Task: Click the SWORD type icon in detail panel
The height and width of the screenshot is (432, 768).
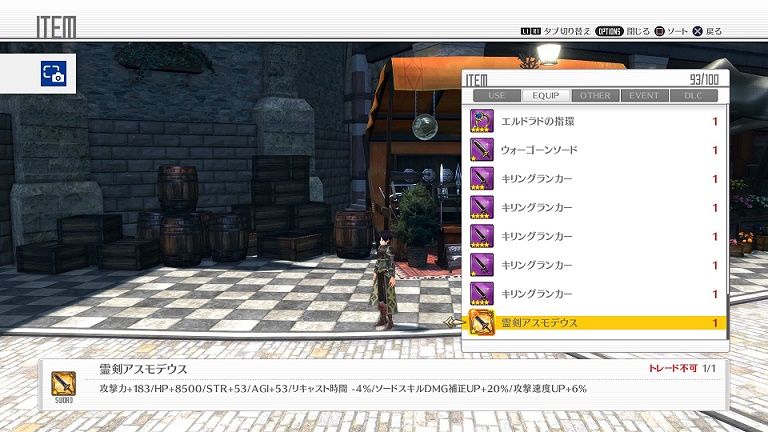Action: point(64,387)
